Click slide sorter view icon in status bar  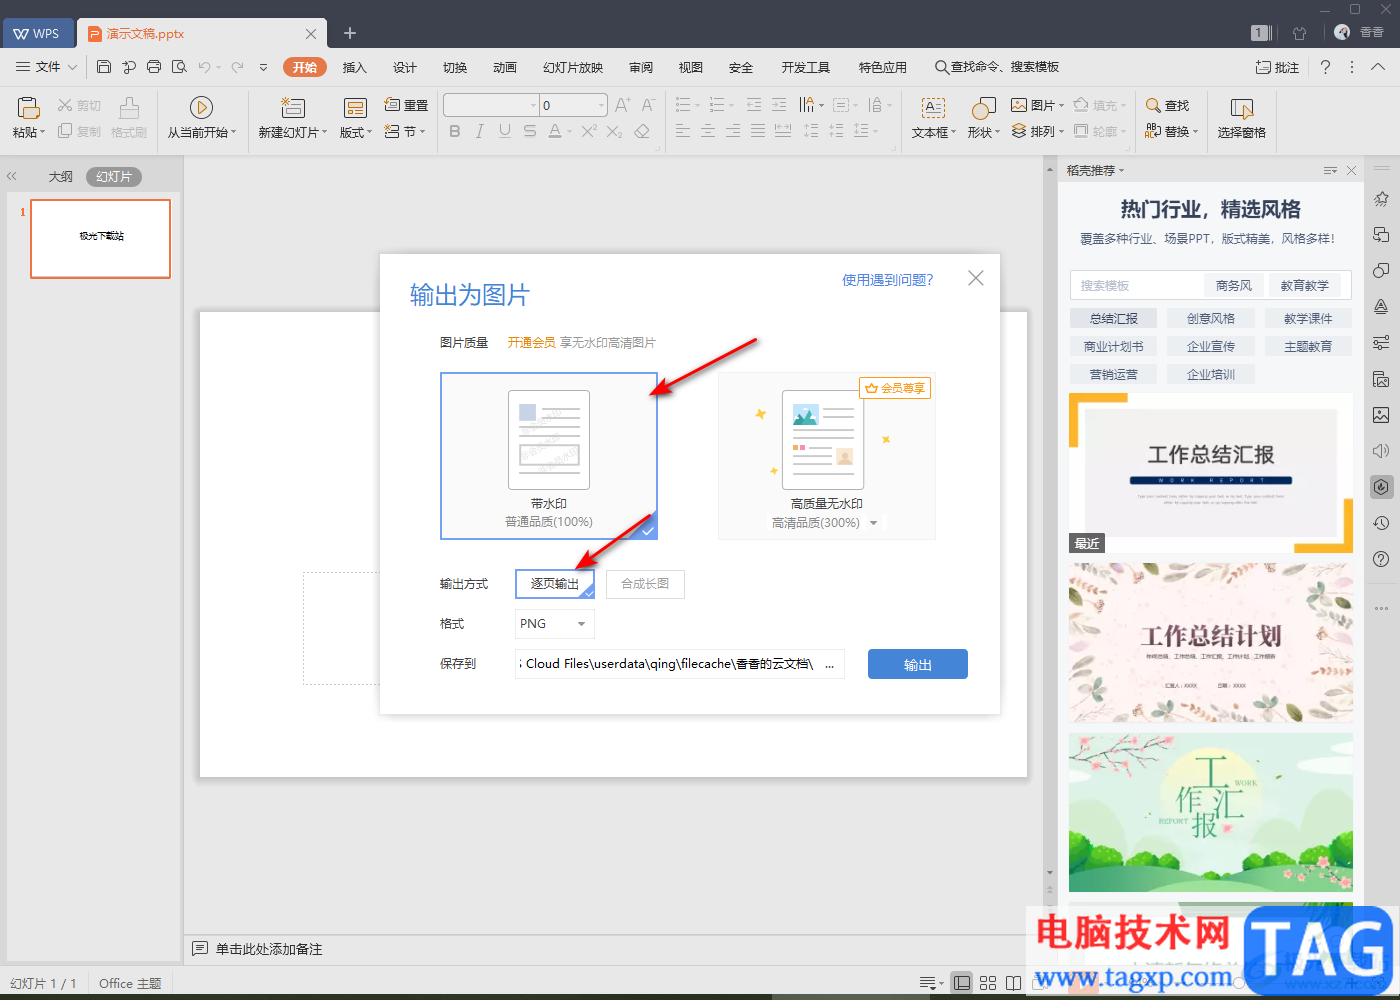coord(988,983)
